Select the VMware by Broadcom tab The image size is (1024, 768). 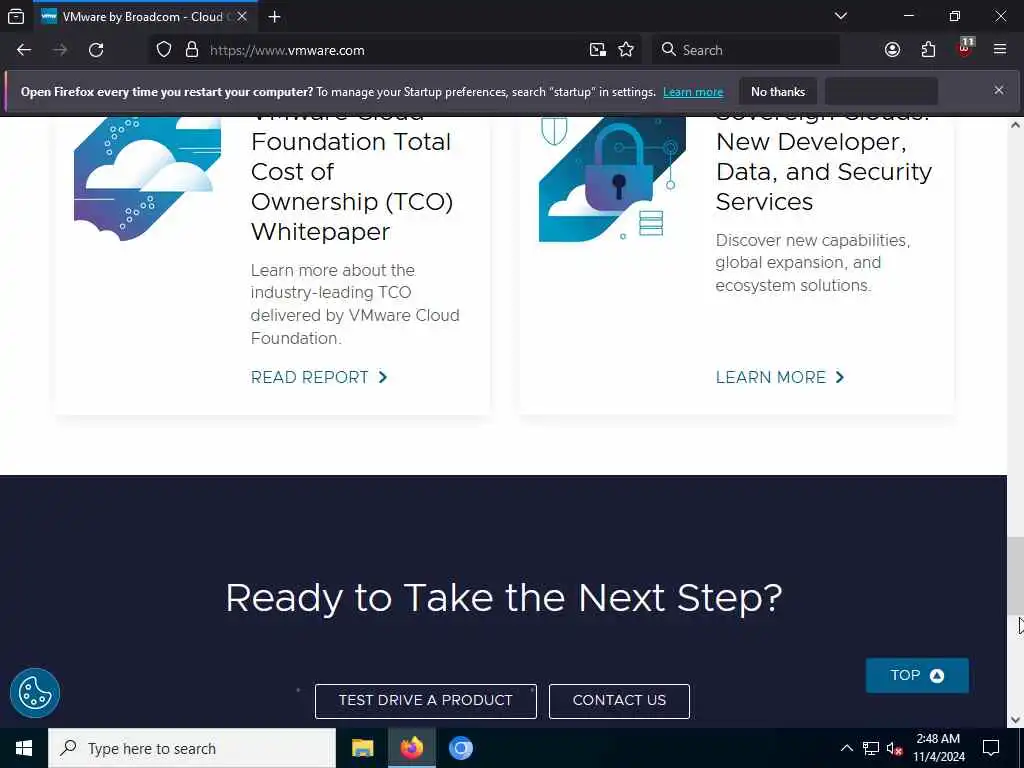pyautogui.click(x=144, y=16)
